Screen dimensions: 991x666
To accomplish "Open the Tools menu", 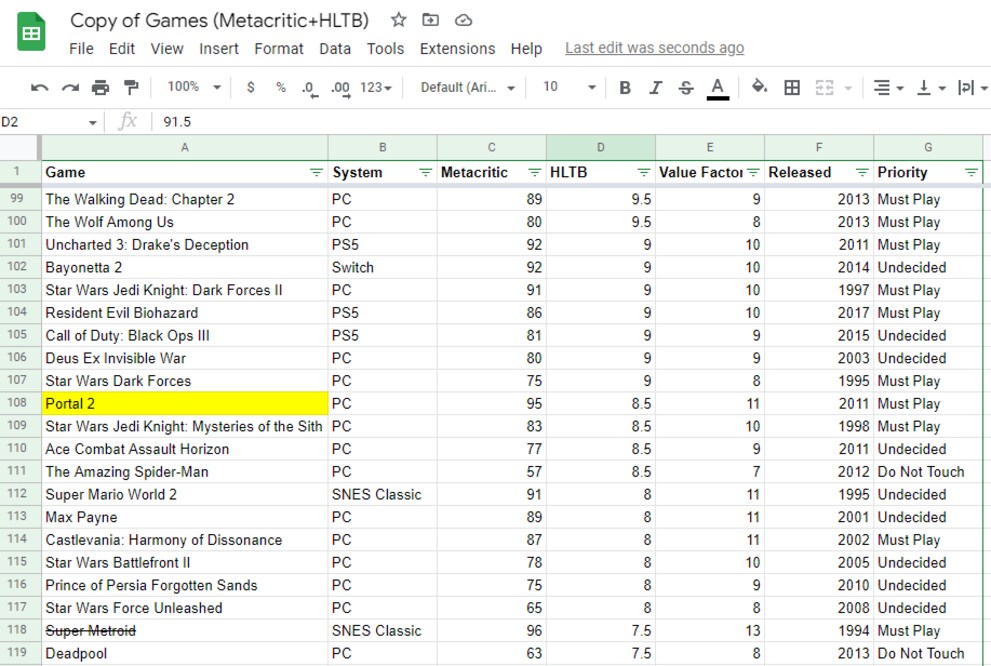I will click(x=386, y=49).
